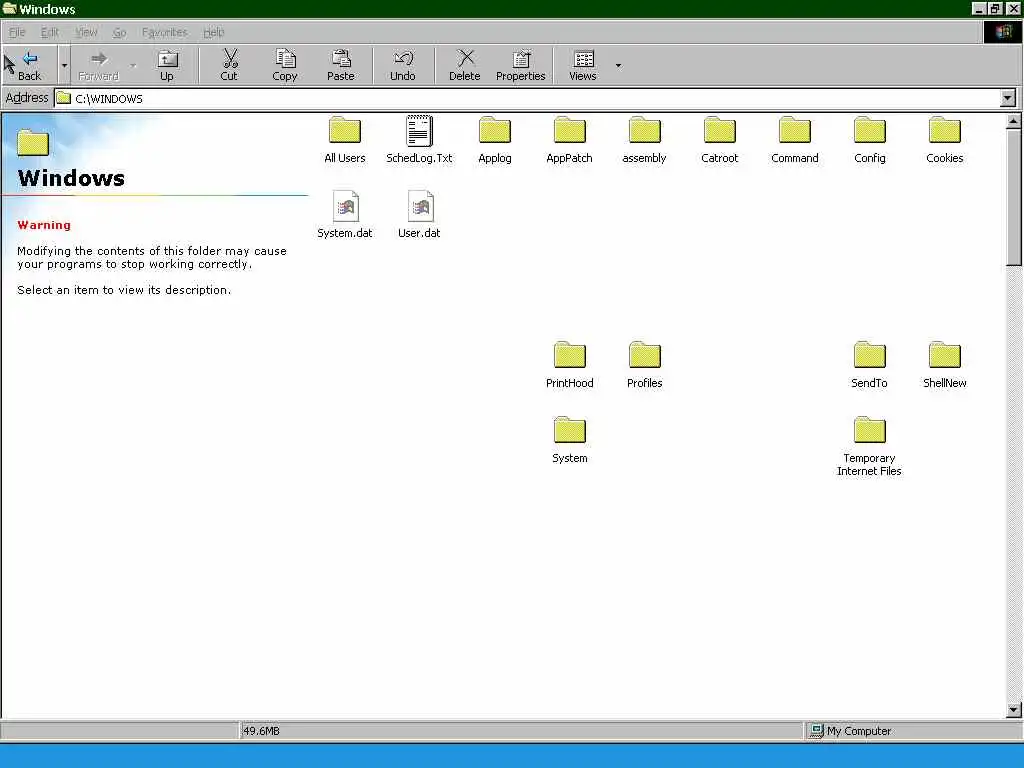Expand the Address bar dropdown

[1008, 98]
